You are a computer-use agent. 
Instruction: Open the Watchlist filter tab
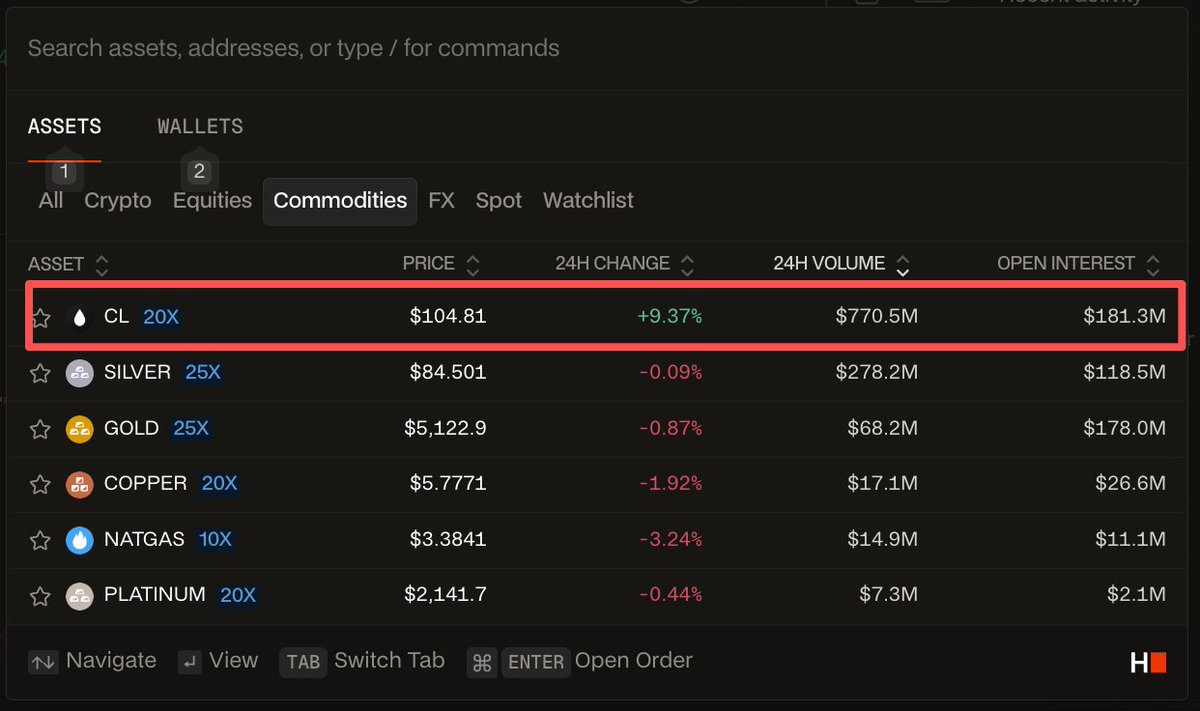click(588, 201)
